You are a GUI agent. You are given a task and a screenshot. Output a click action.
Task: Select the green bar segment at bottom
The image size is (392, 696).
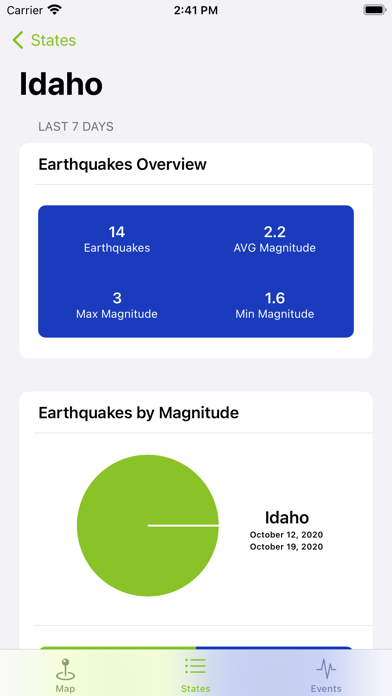pos(117,649)
